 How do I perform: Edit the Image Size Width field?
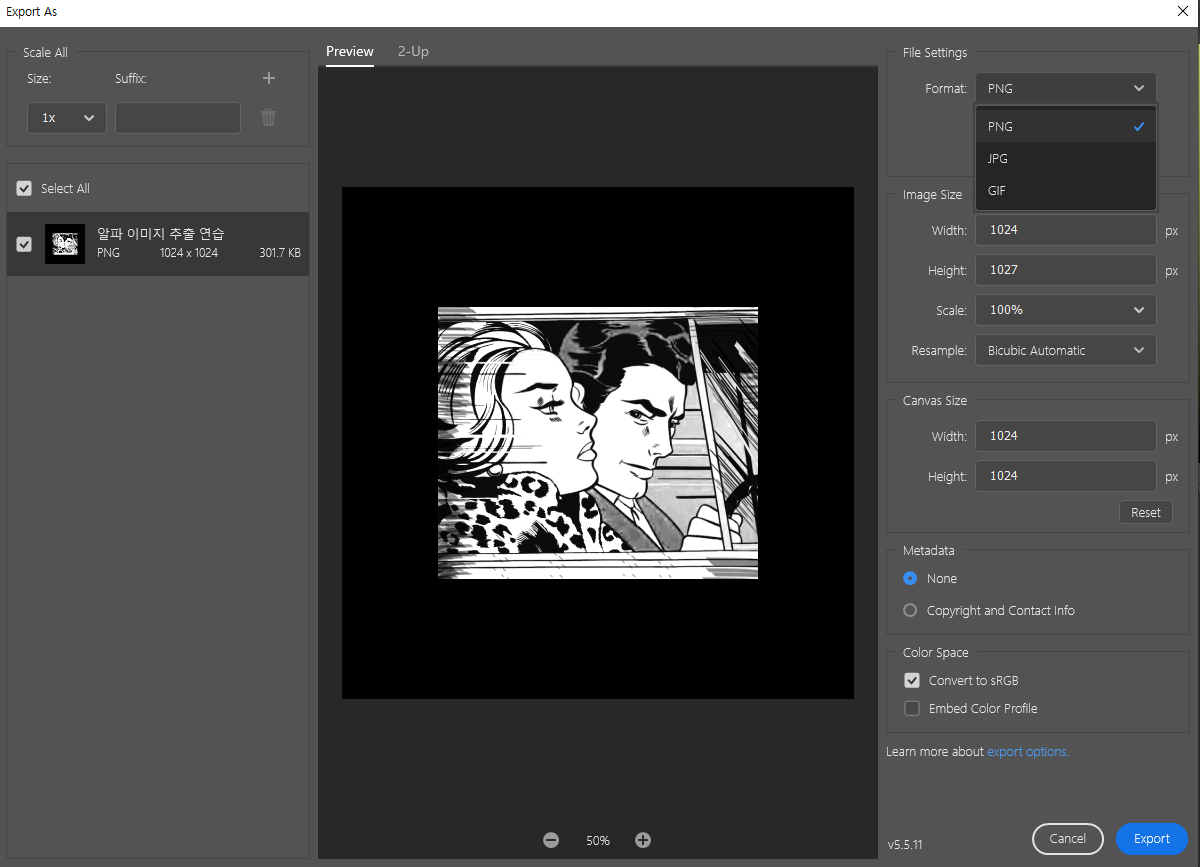[x=1066, y=230]
